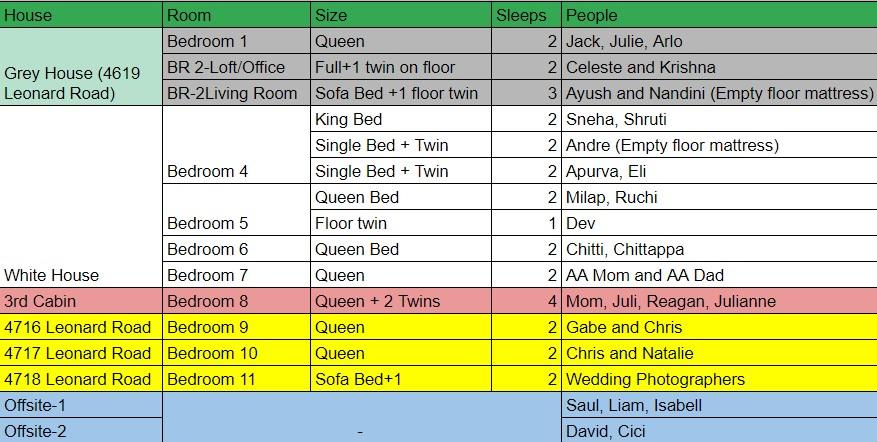Select the House header cell
The height and width of the screenshot is (442, 877).
pyautogui.click(x=81, y=15)
